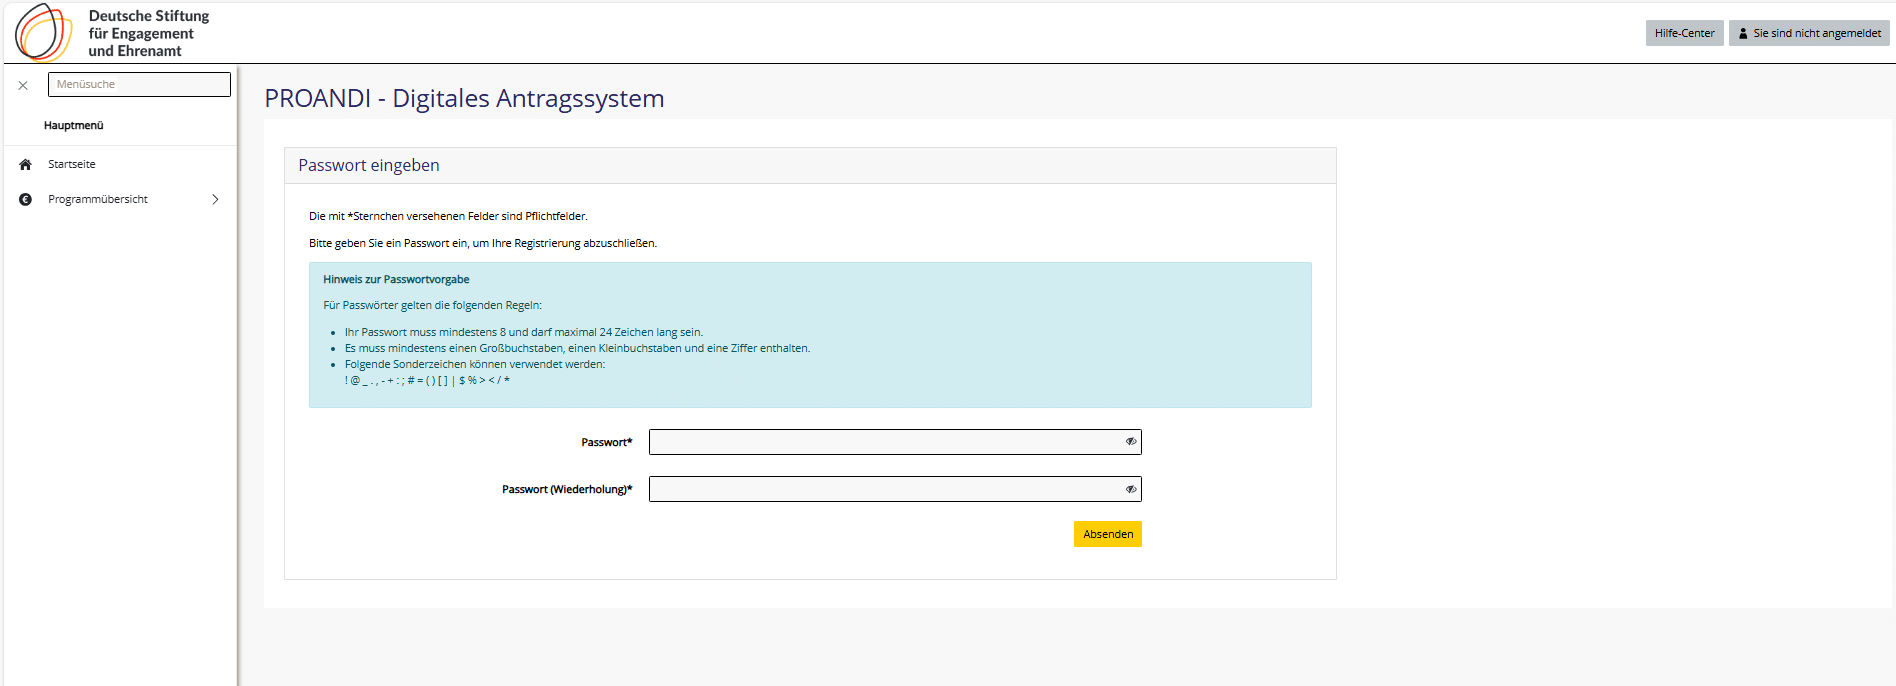
Task: Focus the Menüsuche search box
Action: tap(139, 84)
